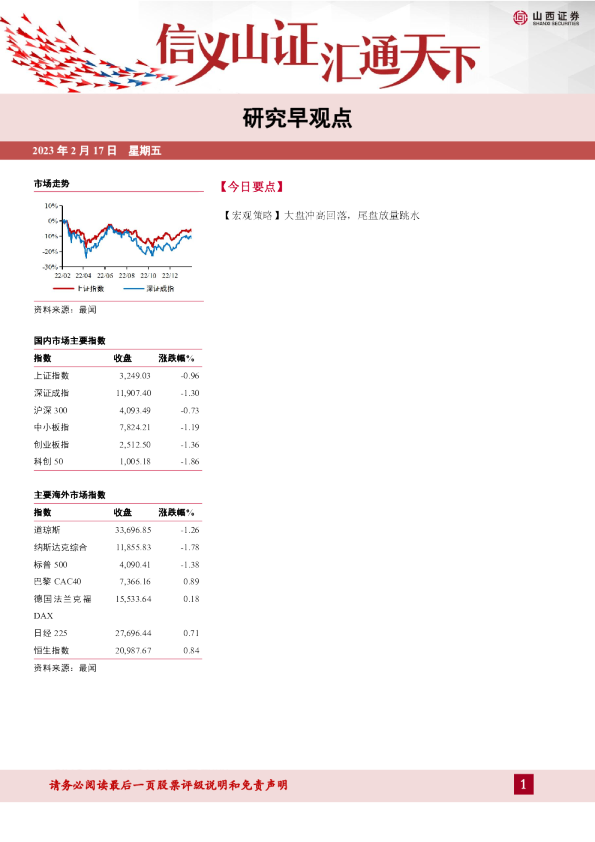Viewport: 595px width, 842px height.
Task: Click the date 2023年2月17日 星期五
Action: tap(97, 150)
